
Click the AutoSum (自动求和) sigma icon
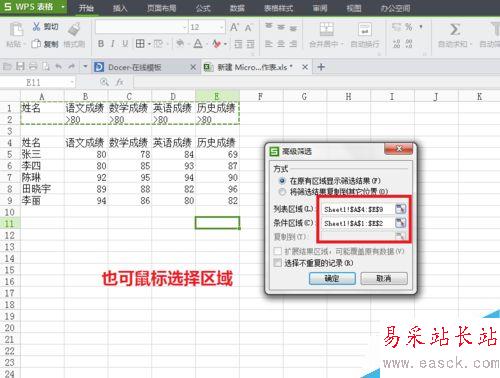click(x=455, y=29)
